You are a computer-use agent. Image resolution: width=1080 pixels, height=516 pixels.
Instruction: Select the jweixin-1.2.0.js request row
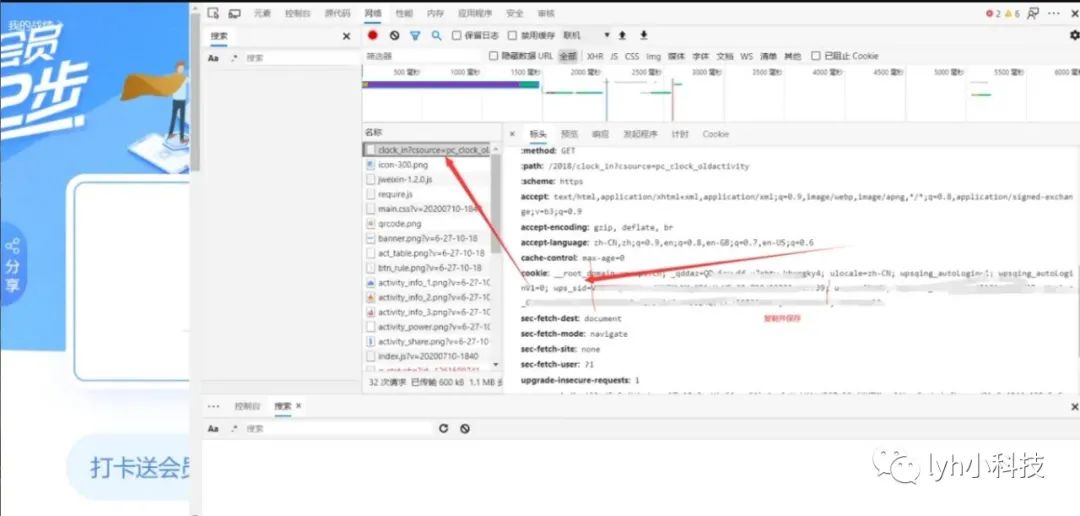[404, 179]
